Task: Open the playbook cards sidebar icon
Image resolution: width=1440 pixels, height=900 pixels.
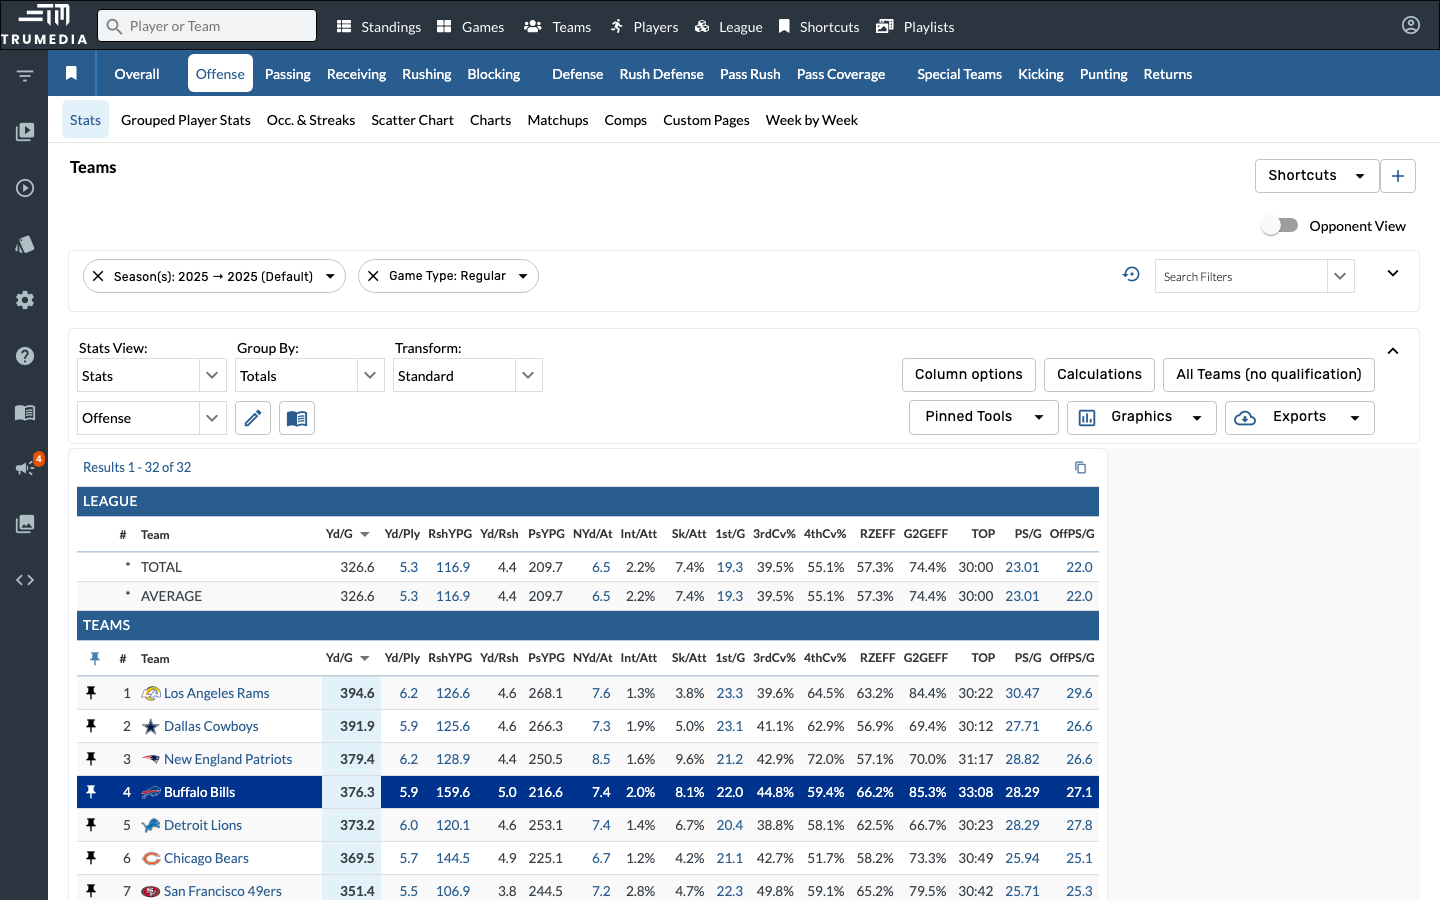Action: 25,244
